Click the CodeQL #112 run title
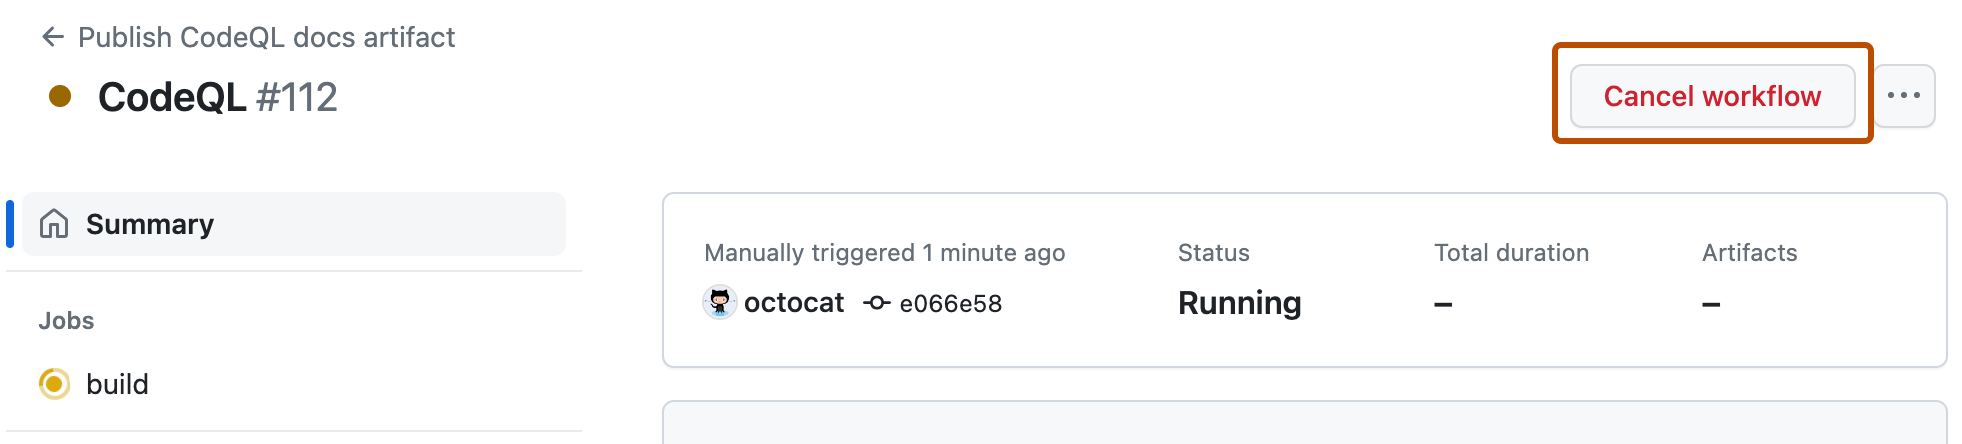 pos(218,97)
